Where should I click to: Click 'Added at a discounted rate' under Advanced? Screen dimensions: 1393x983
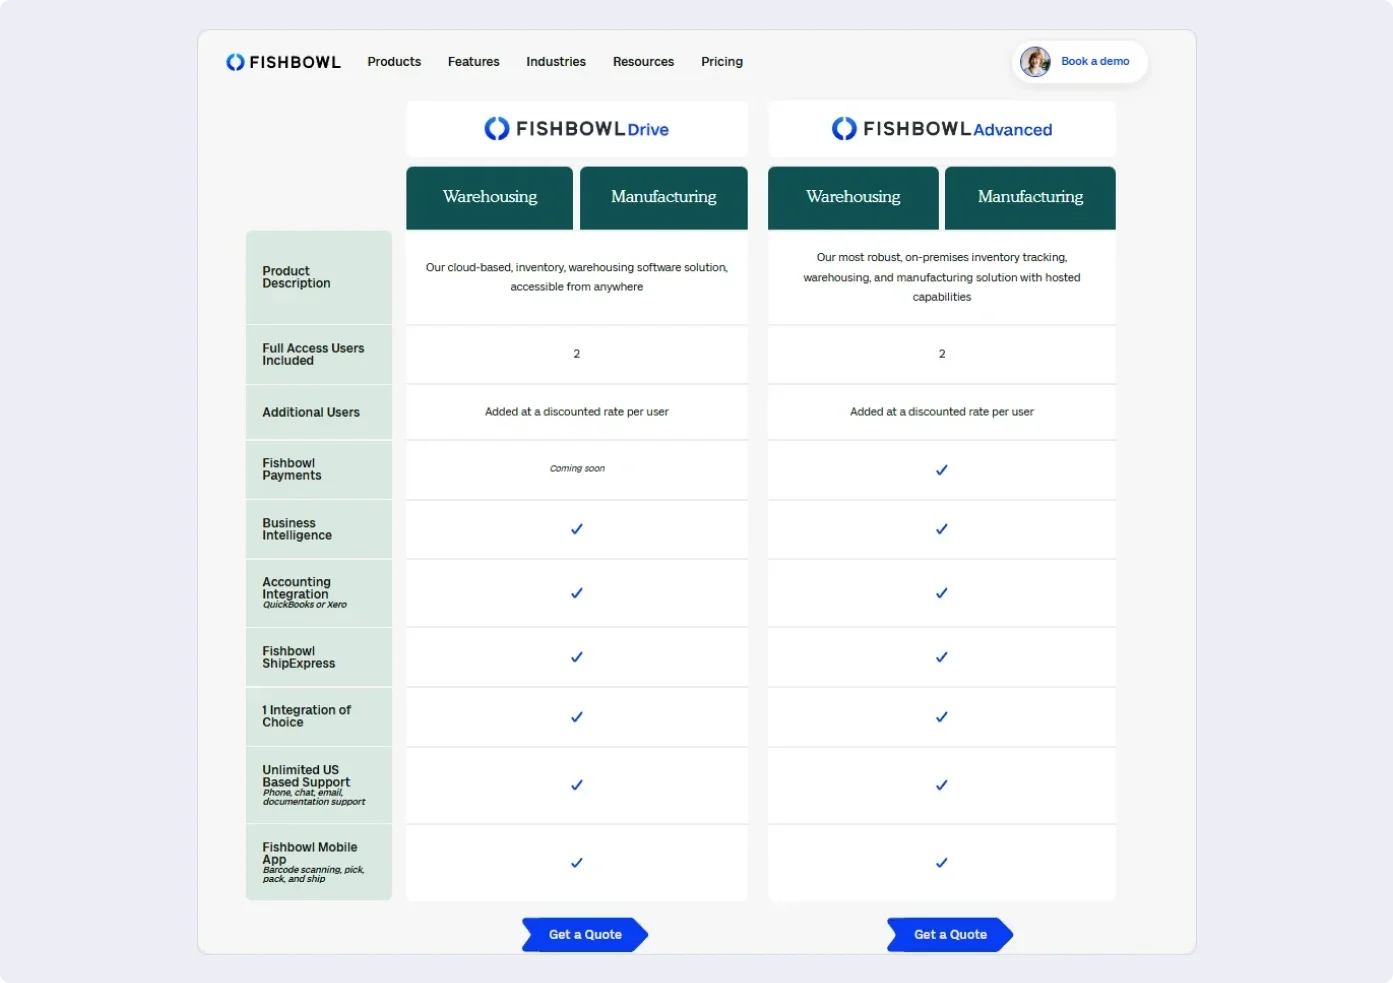(942, 412)
